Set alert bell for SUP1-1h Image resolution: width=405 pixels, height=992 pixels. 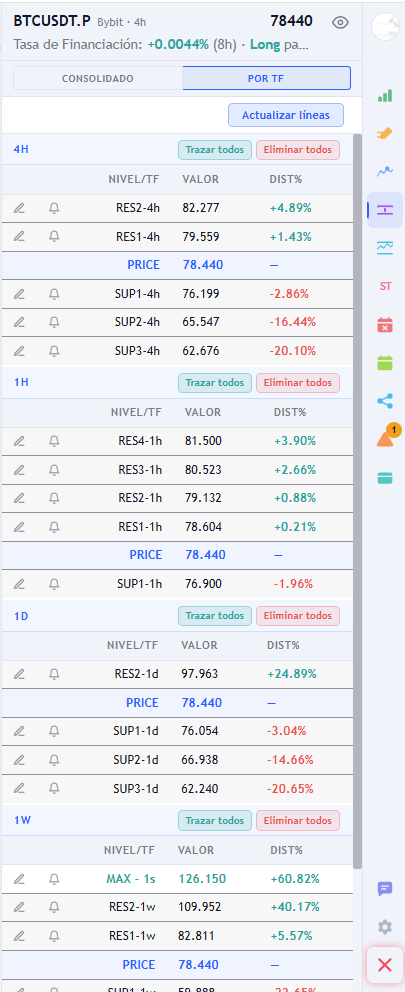tap(54, 584)
